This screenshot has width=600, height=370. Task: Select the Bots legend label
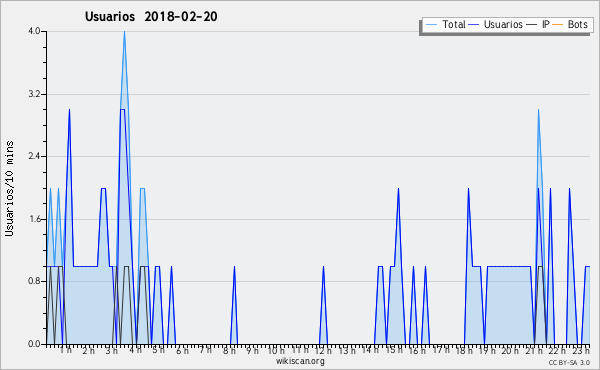point(577,24)
